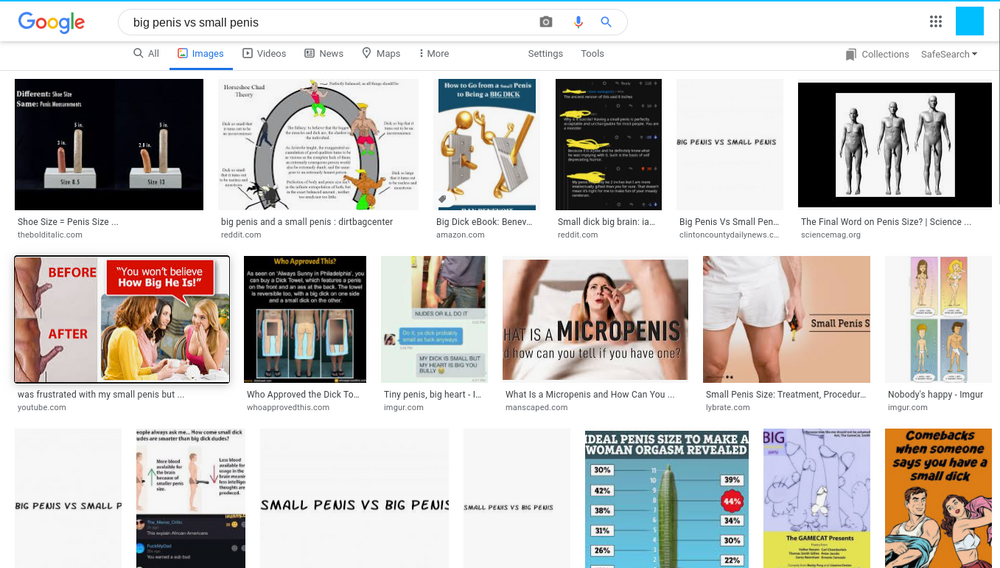
Task: Click 'Tiny ... big heart' caption link
Action: point(432,395)
